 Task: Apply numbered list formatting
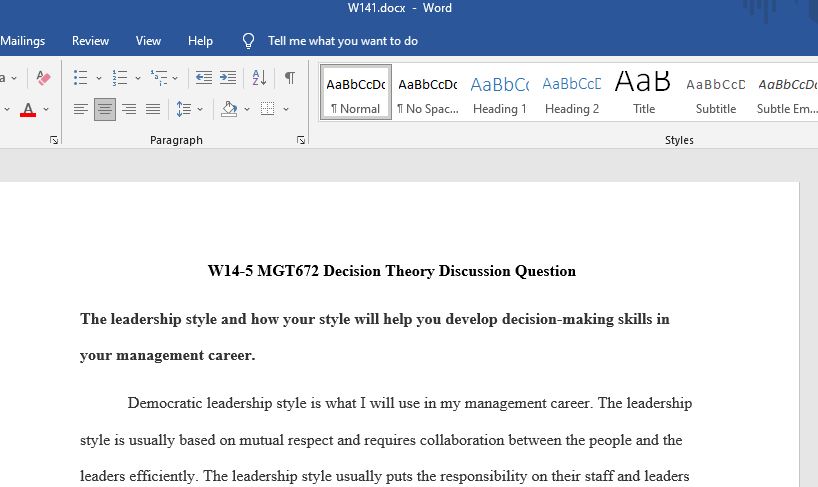pyautogui.click(x=119, y=78)
